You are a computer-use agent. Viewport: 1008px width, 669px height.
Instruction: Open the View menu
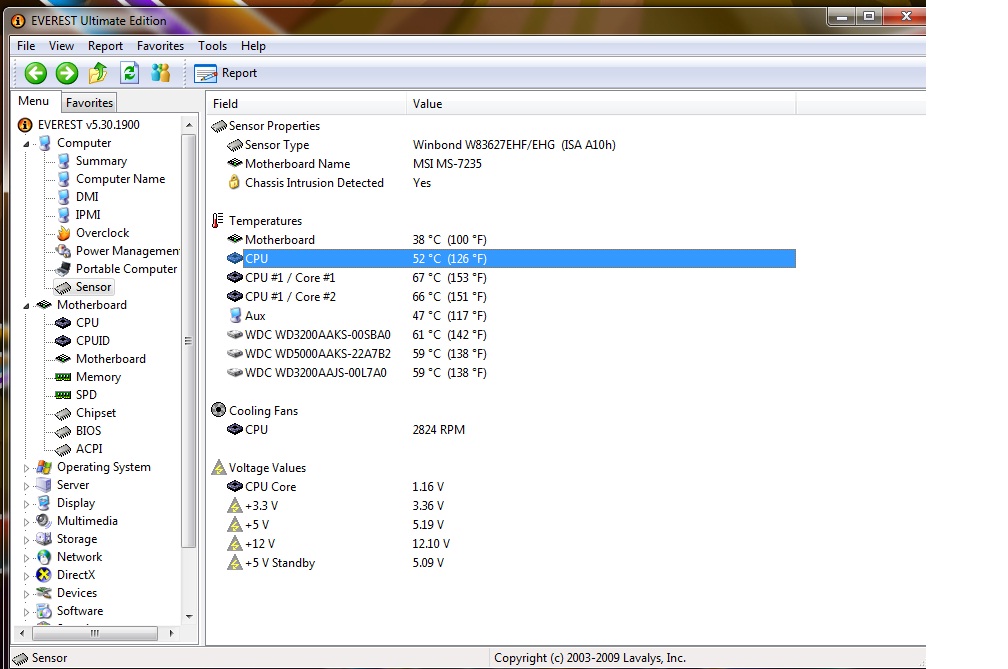tap(61, 46)
